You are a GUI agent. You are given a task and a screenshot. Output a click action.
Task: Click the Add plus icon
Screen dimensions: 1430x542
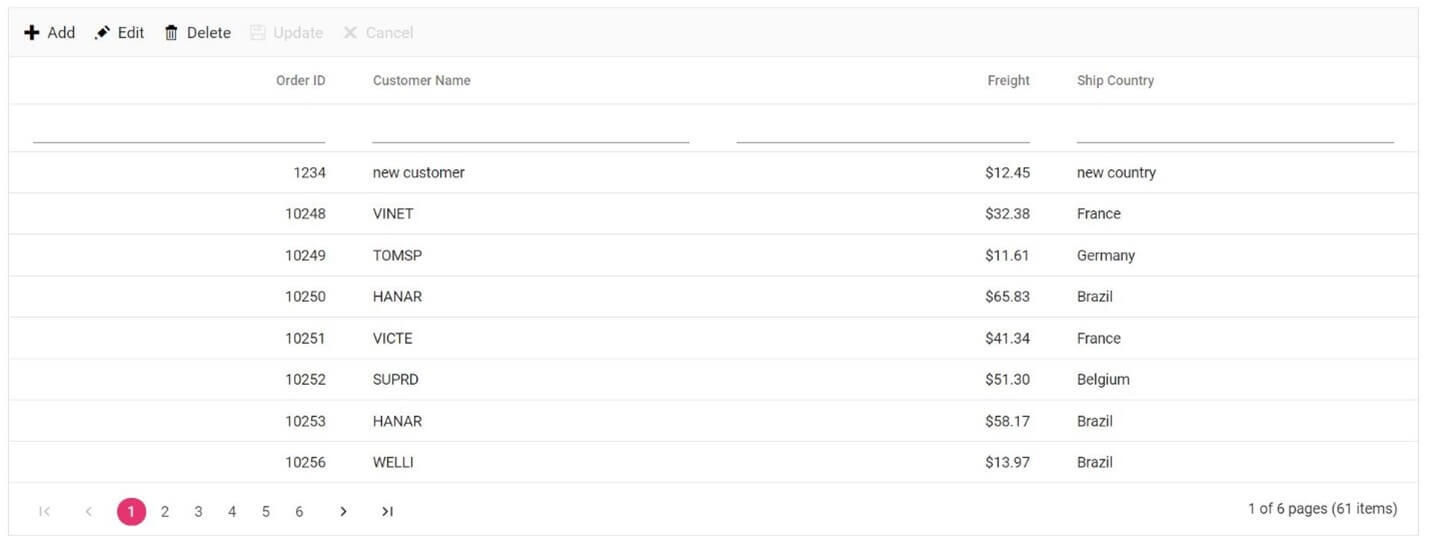tap(32, 33)
